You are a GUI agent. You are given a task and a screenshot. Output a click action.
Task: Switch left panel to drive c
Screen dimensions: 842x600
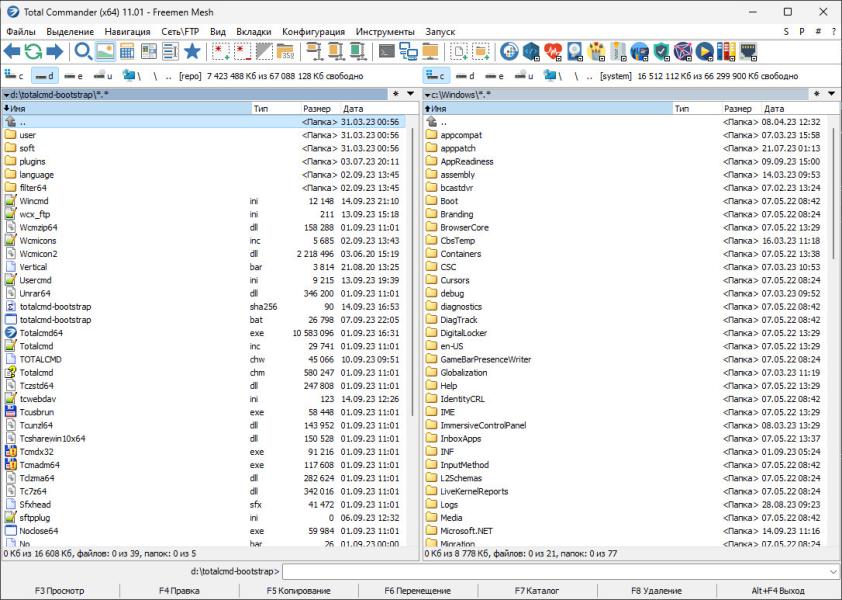14,76
